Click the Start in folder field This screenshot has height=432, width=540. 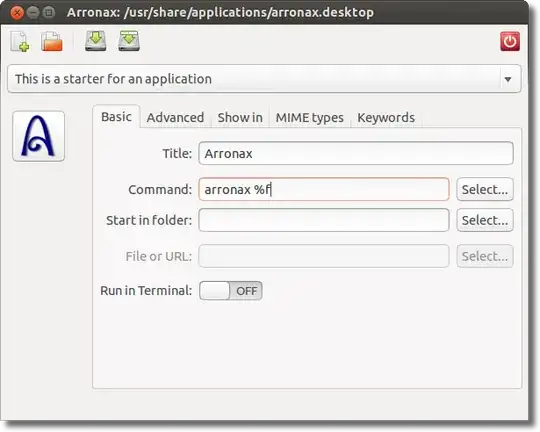tap(324, 220)
